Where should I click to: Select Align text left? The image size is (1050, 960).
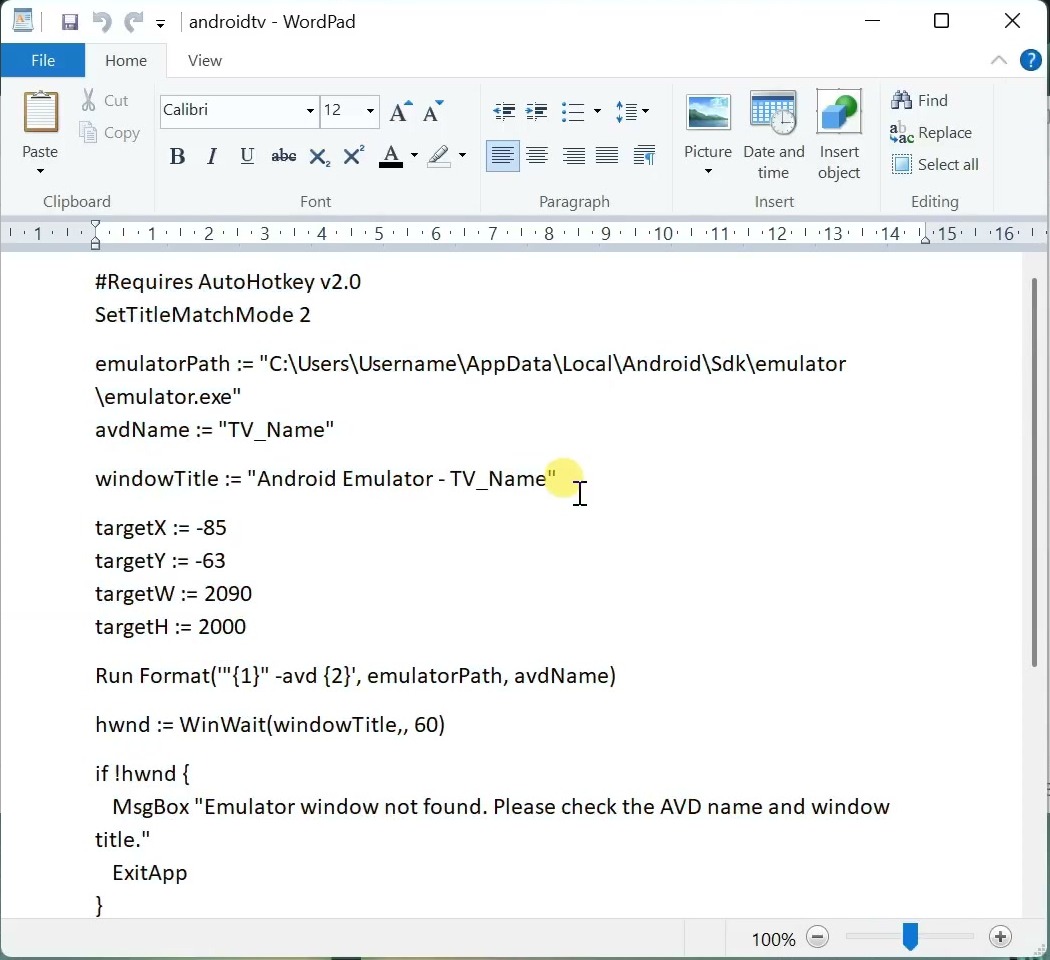[x=502, y=156]
